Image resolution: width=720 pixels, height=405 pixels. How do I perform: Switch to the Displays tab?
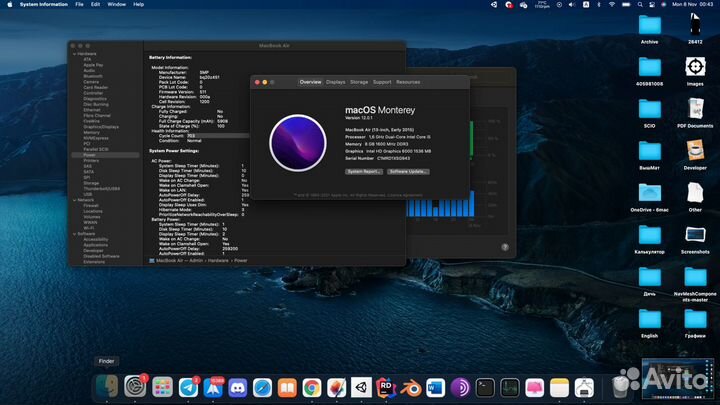pos(336,82)
